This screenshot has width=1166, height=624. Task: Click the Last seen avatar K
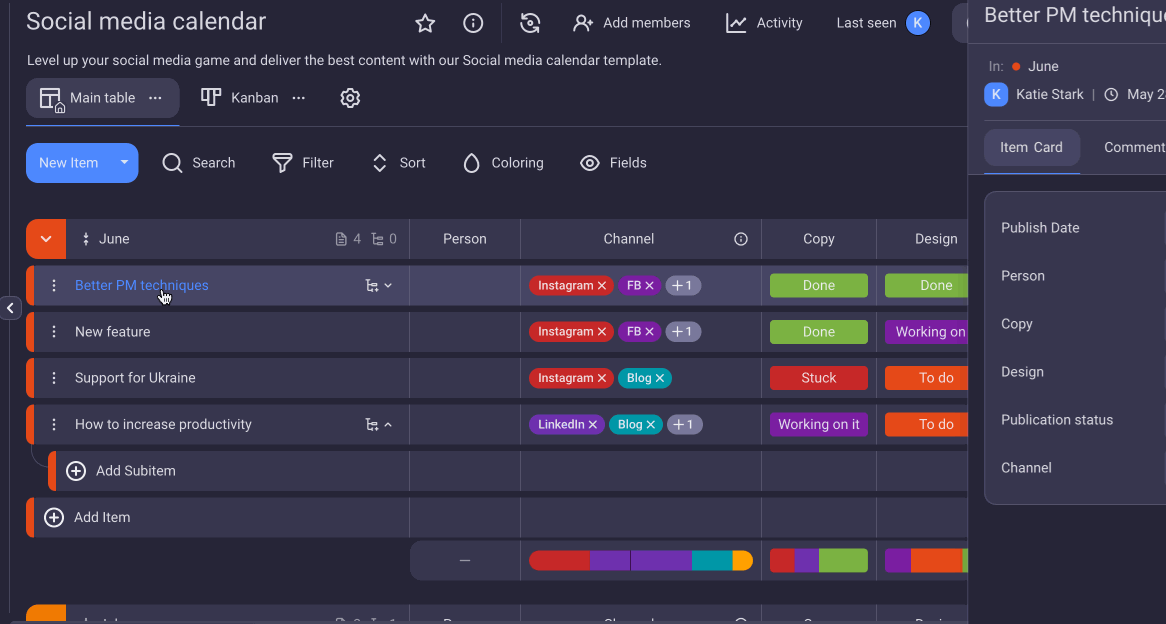[x=918, y=23]
